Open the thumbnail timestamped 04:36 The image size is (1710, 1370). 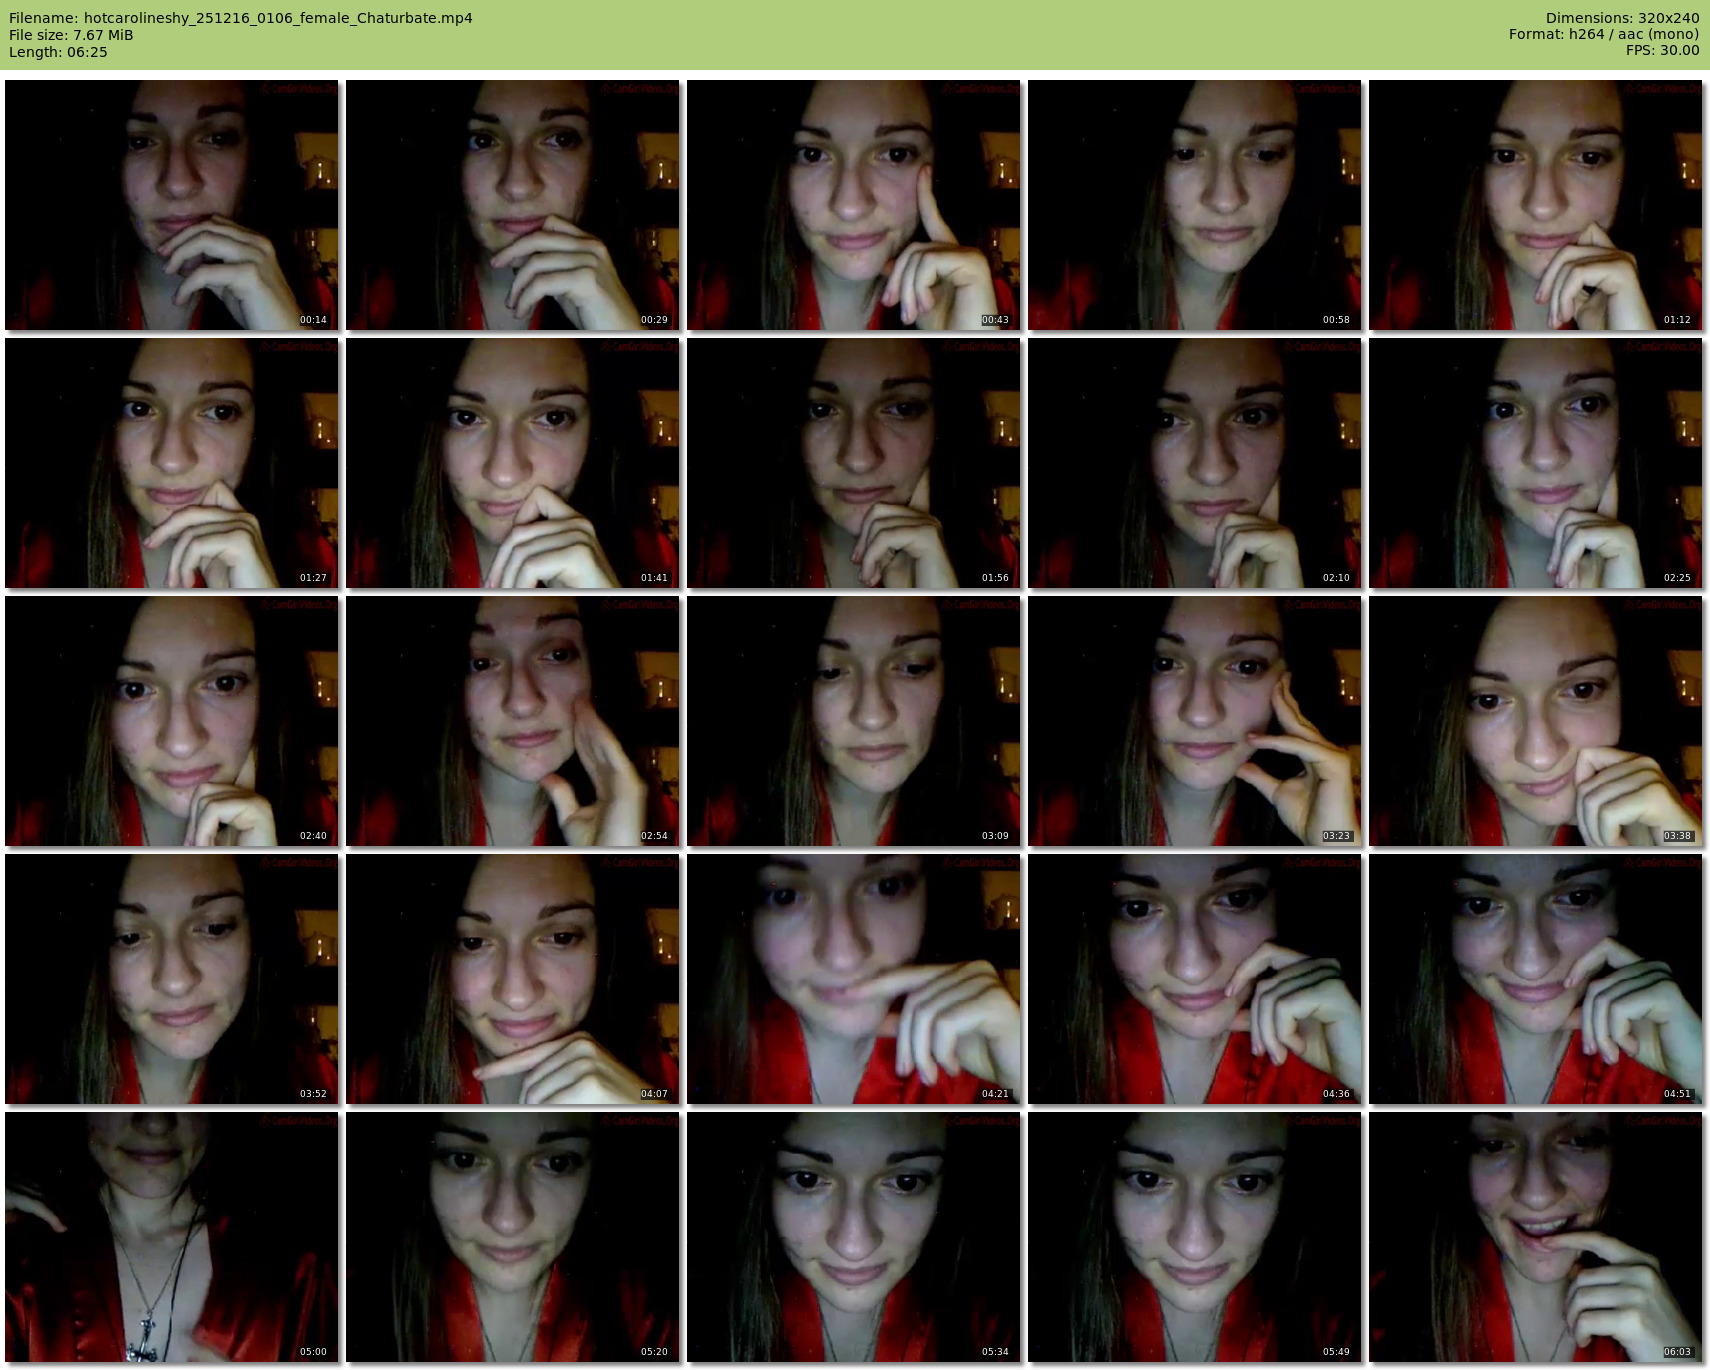tap(1195, 979)
